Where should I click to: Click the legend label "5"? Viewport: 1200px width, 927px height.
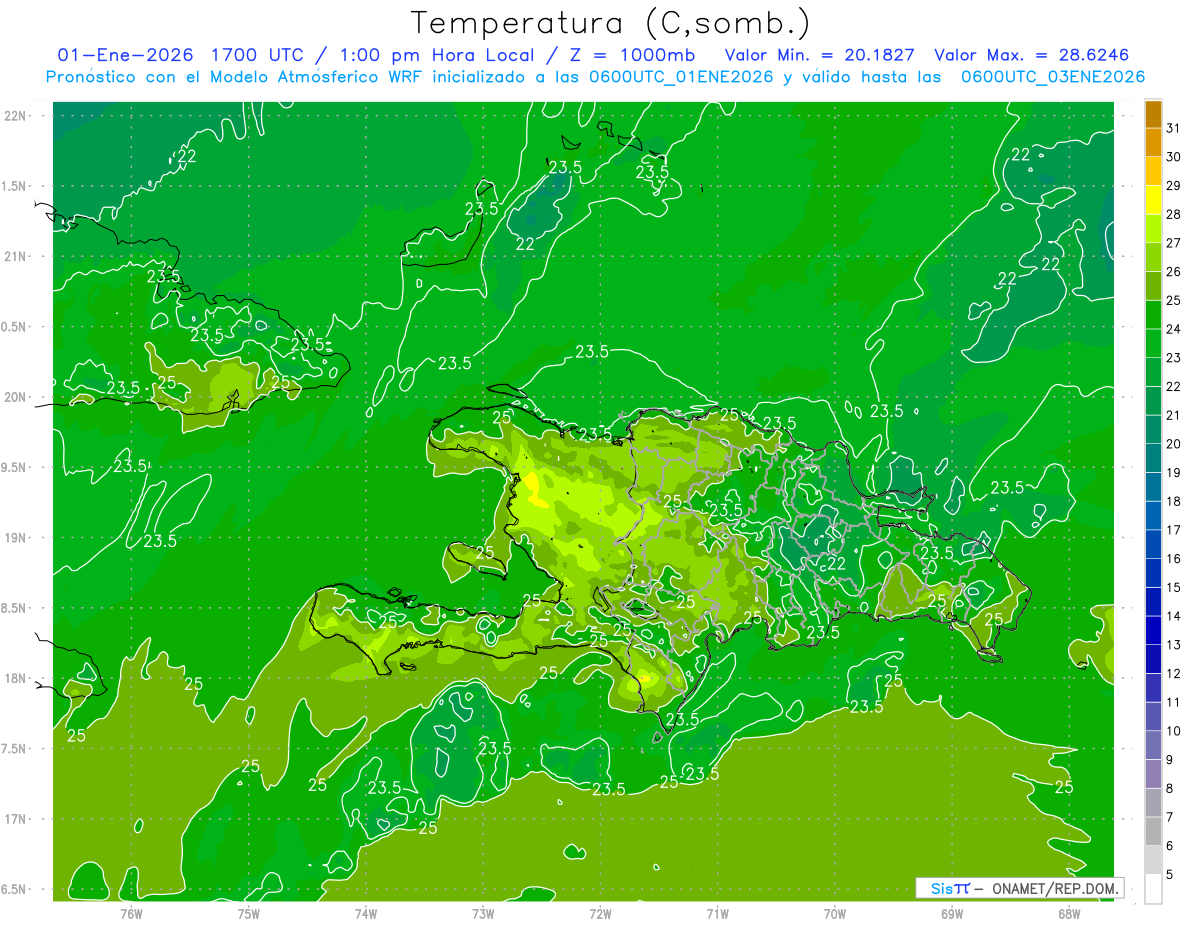1170,874
